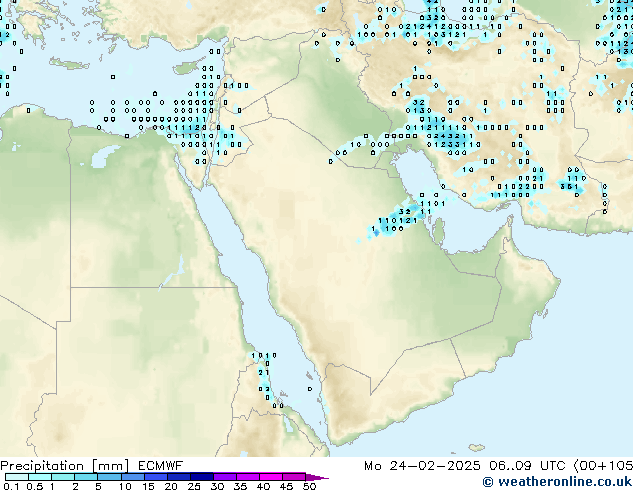Click the 0.5–1 mm legend swatch

(x=40, y=477)
